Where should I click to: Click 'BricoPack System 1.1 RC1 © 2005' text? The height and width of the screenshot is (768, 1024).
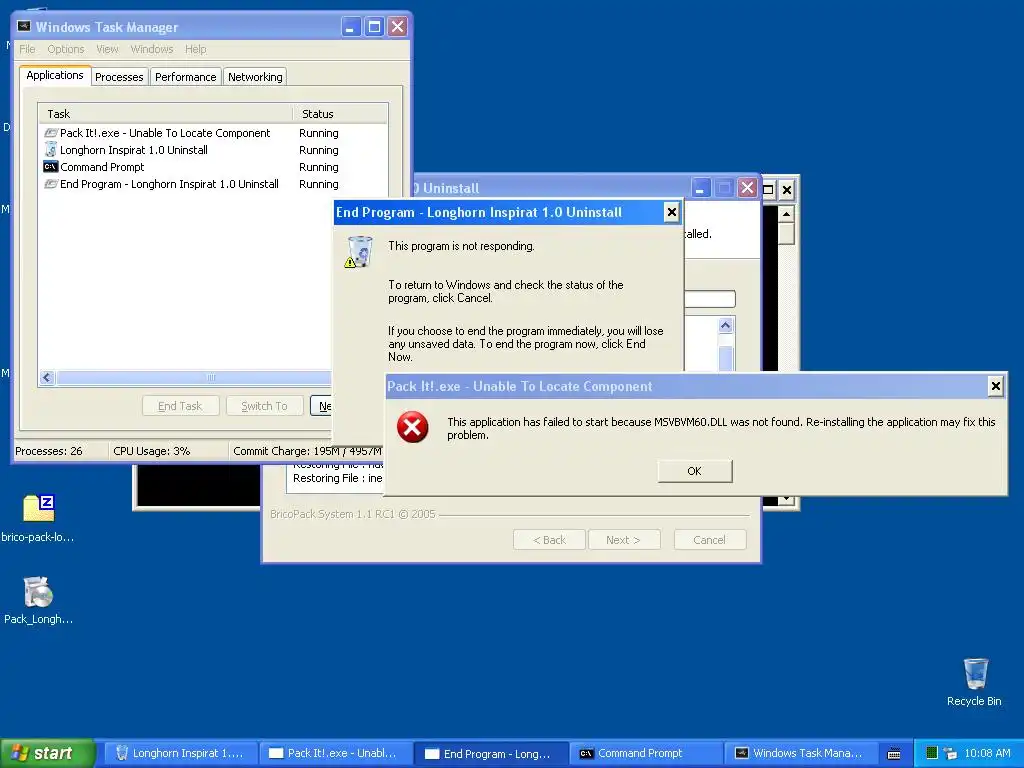point(353,514)
